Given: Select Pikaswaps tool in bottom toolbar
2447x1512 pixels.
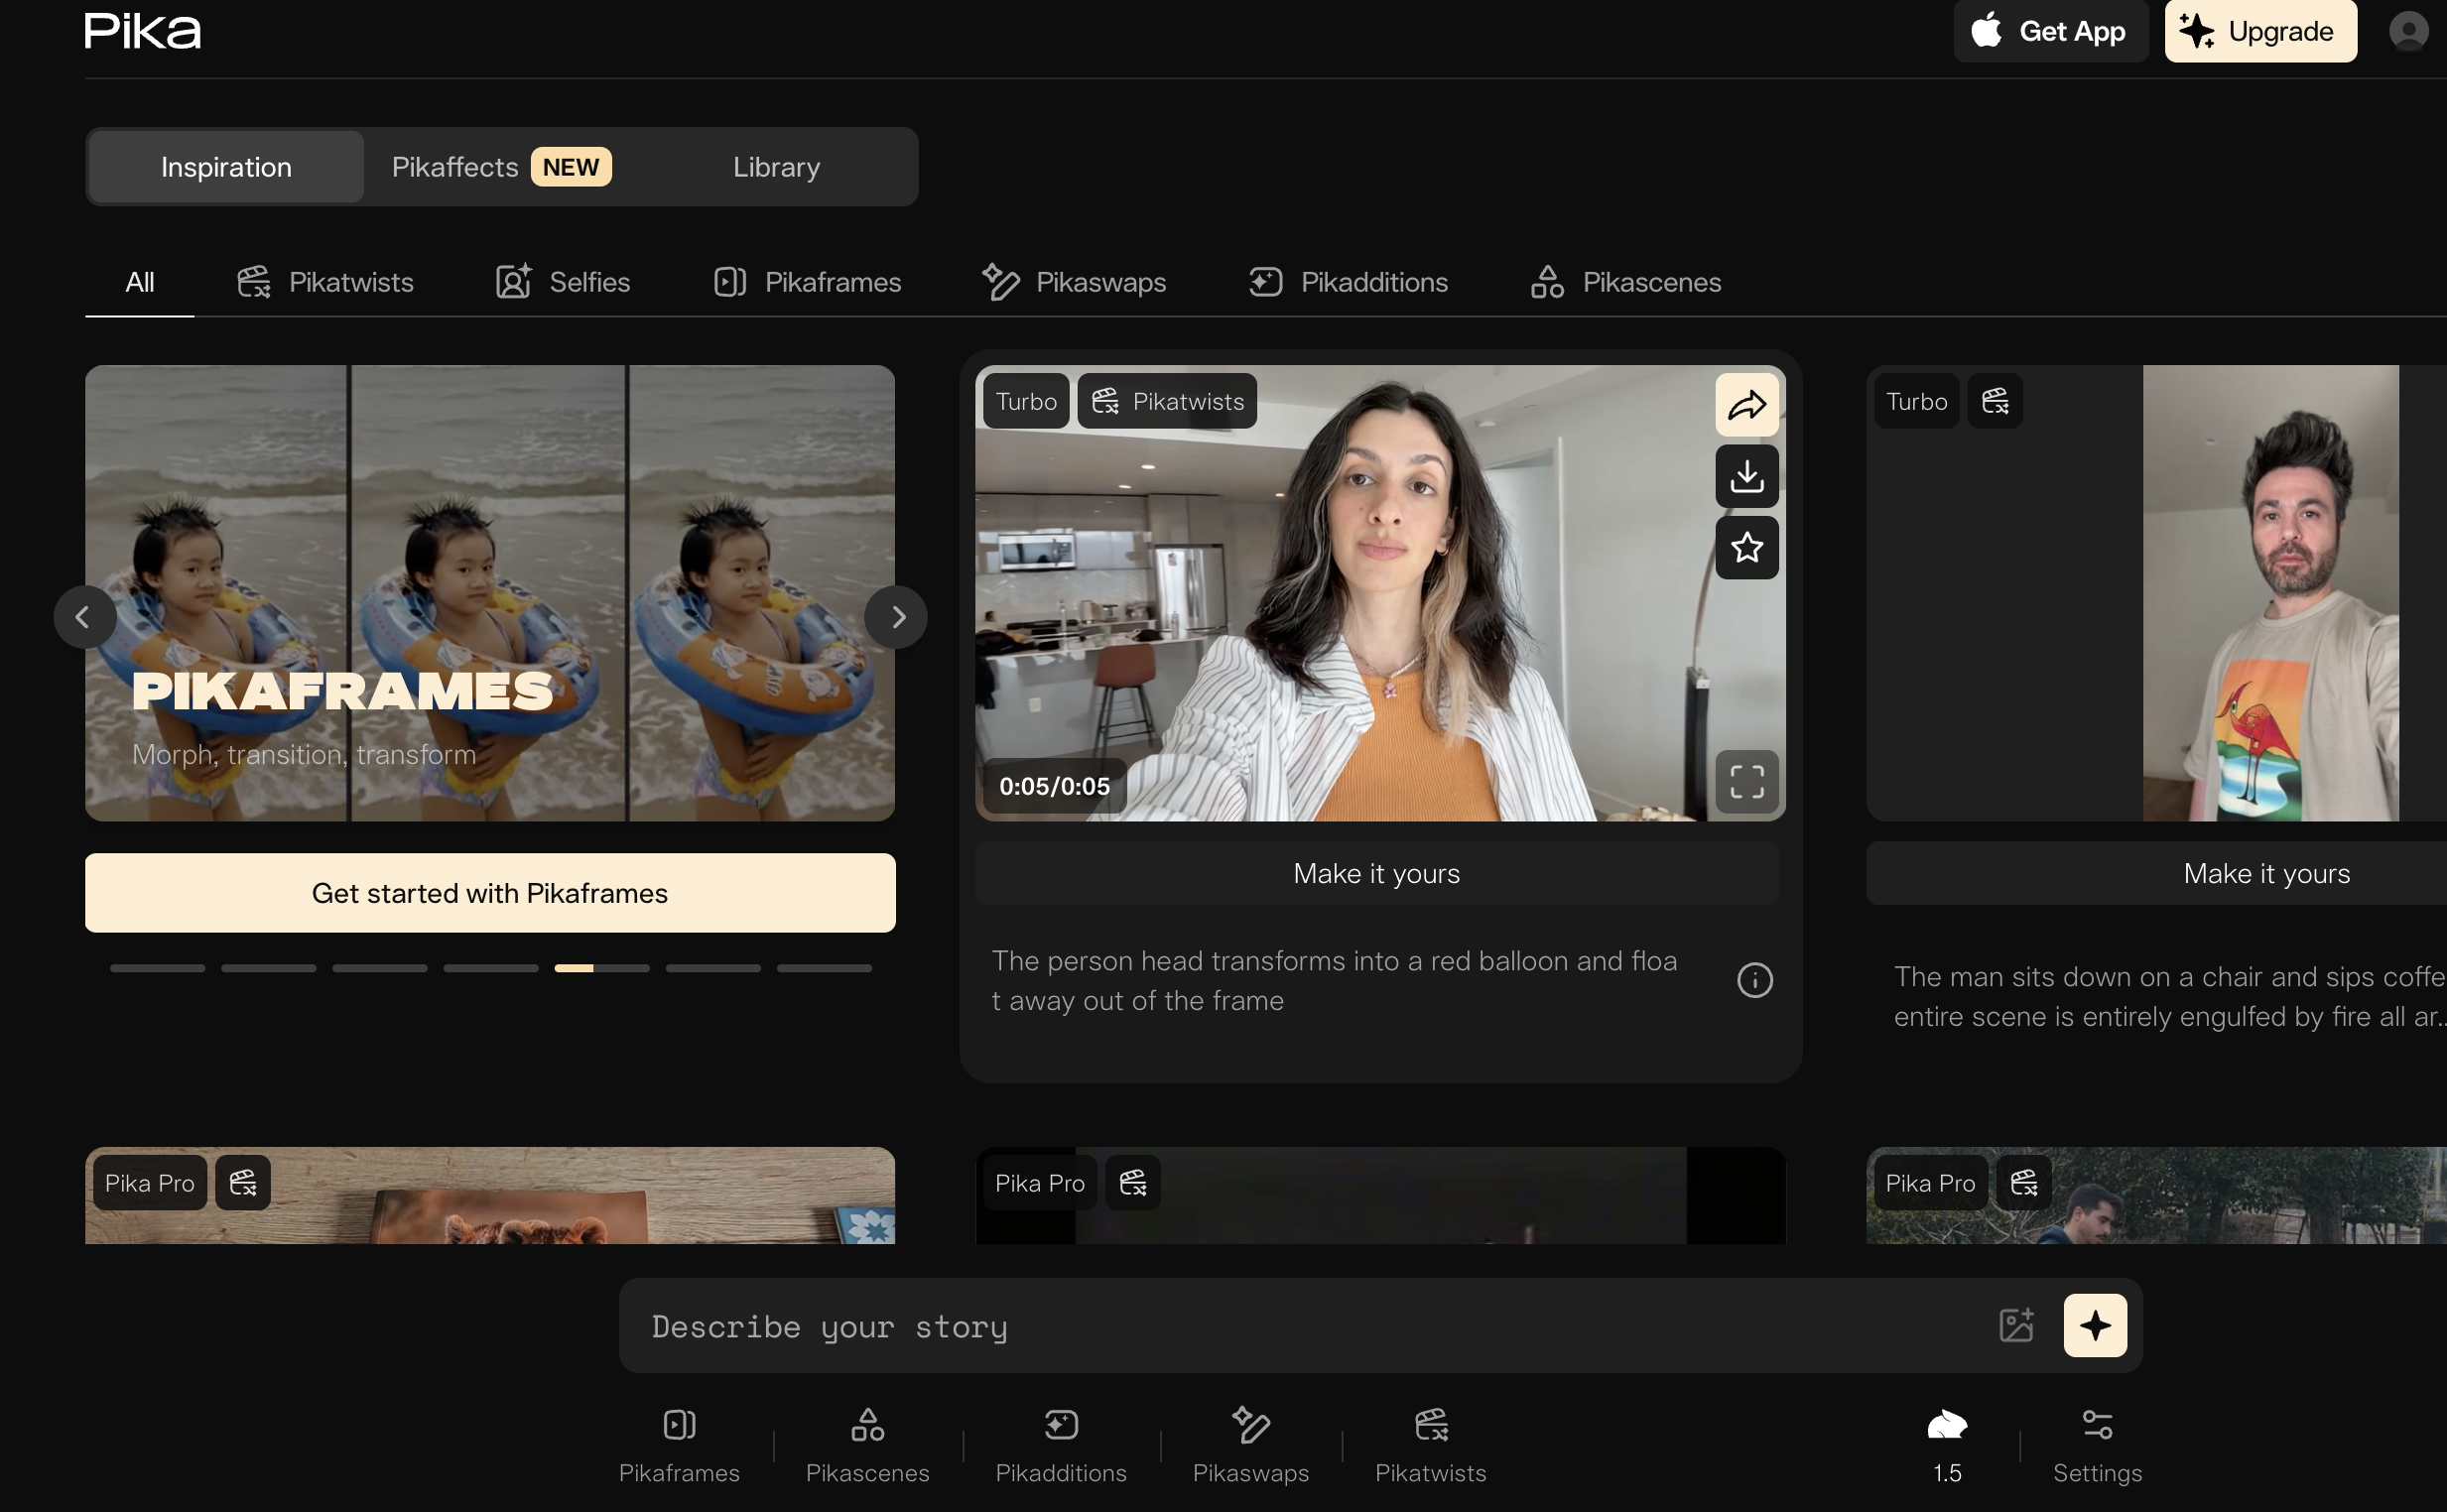Looking at the screenshot, I should [x=1250, y=1444].
